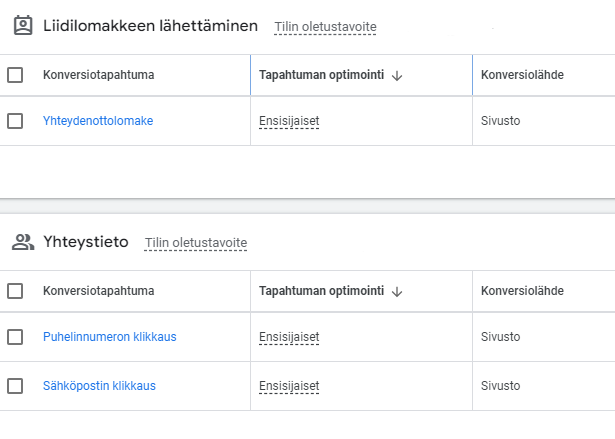Open Ensisijaiset setting for Yhteydenottolomake
Screen dimensions: 615x439
click(x=289, y=121)
